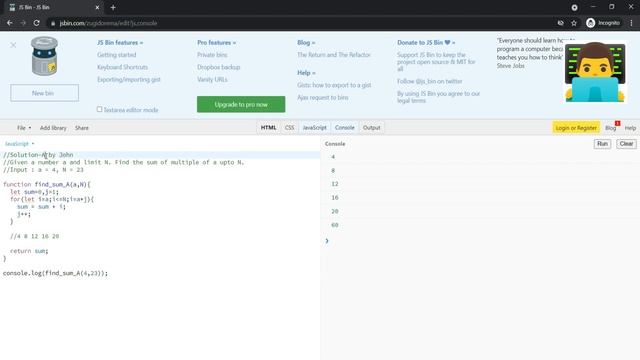Open Keyboard Shortcuts link
The image size is (640, 360).
coord(122,67)
